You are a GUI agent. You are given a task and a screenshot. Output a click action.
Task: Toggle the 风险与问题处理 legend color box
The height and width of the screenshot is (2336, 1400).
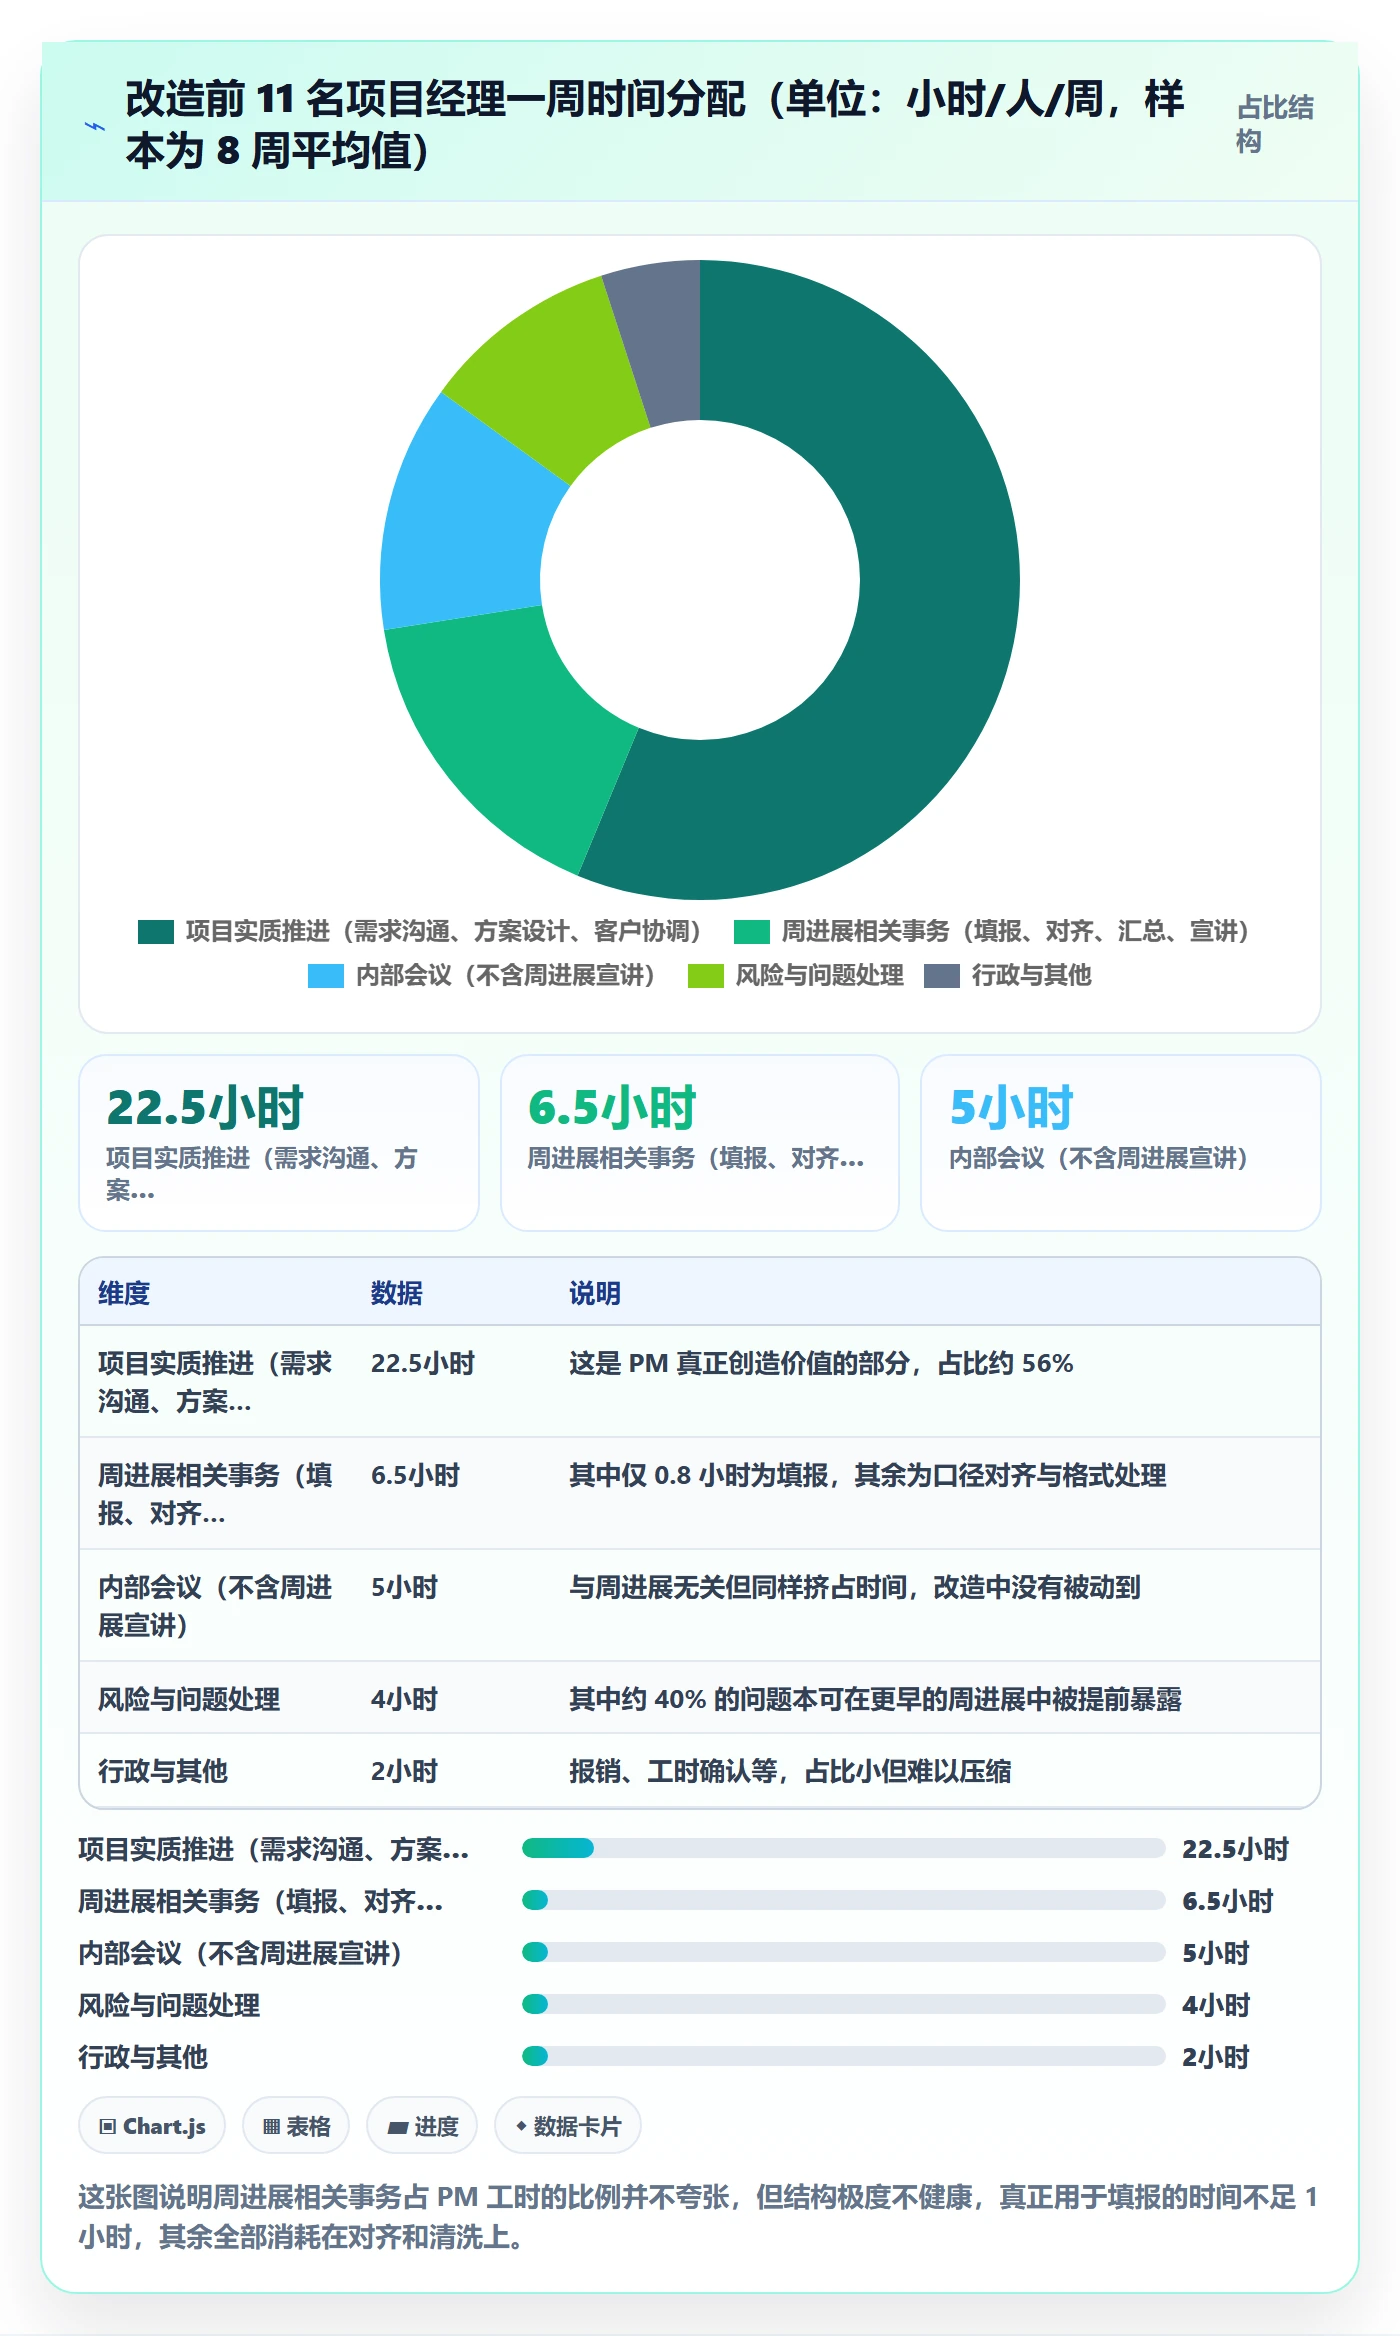point(706,976)
